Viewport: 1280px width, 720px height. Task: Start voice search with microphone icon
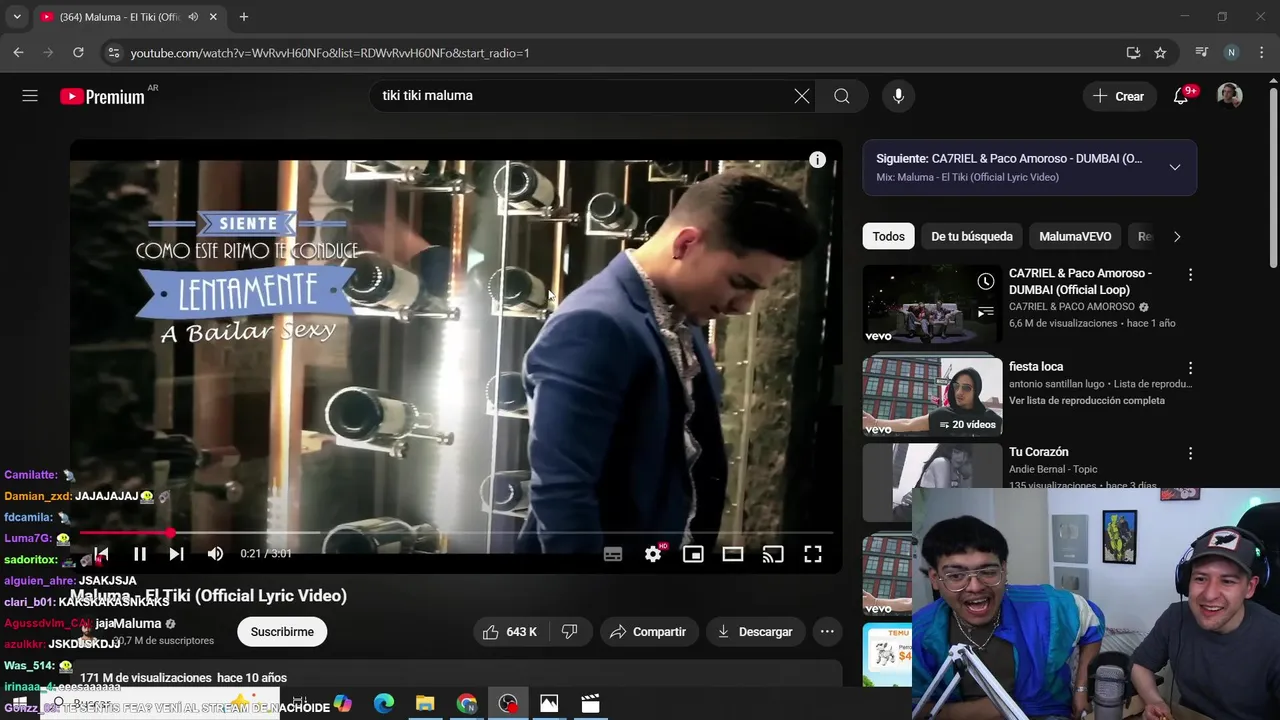click(x=898, y=96)
